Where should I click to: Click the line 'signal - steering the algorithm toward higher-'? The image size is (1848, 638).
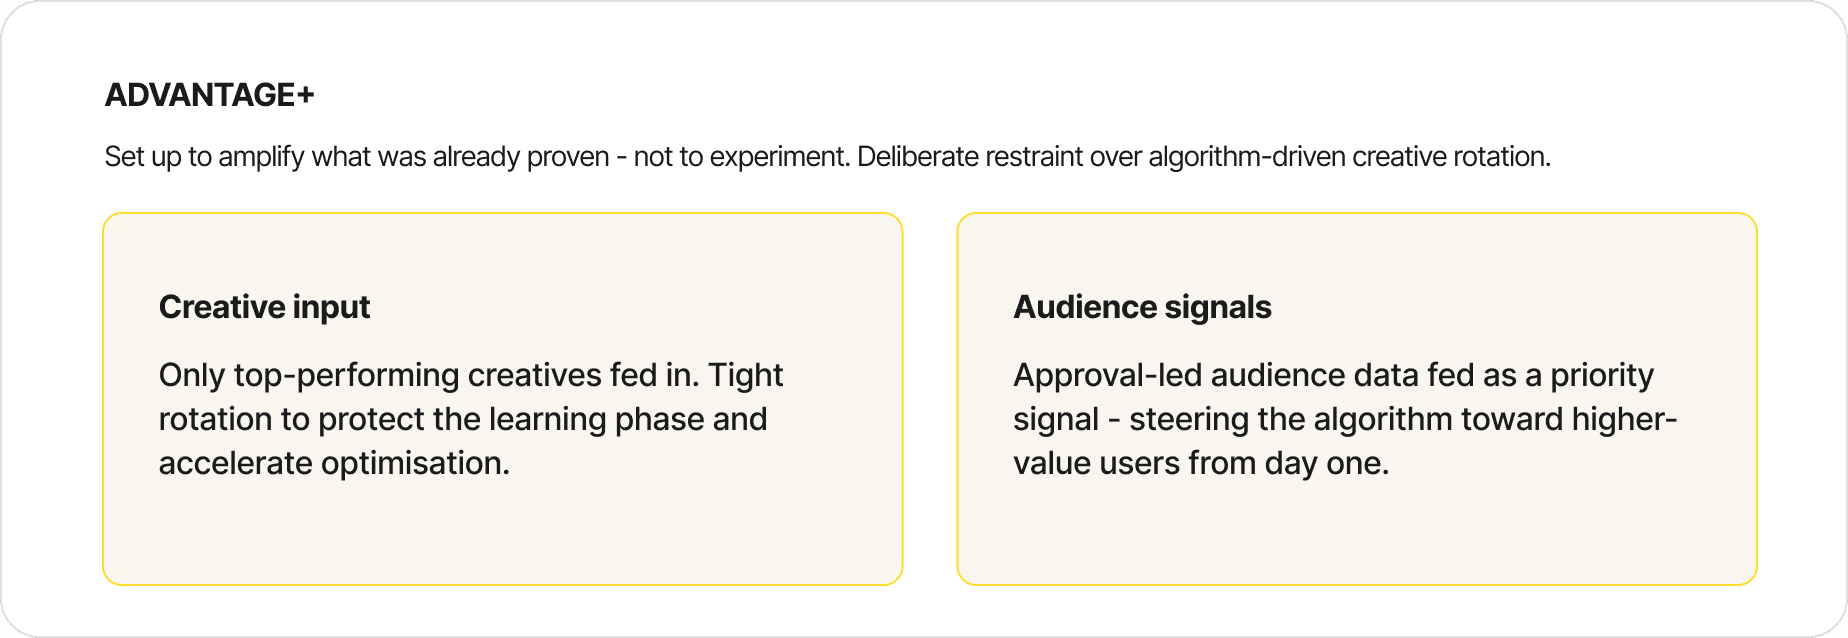coord(1345,419)
